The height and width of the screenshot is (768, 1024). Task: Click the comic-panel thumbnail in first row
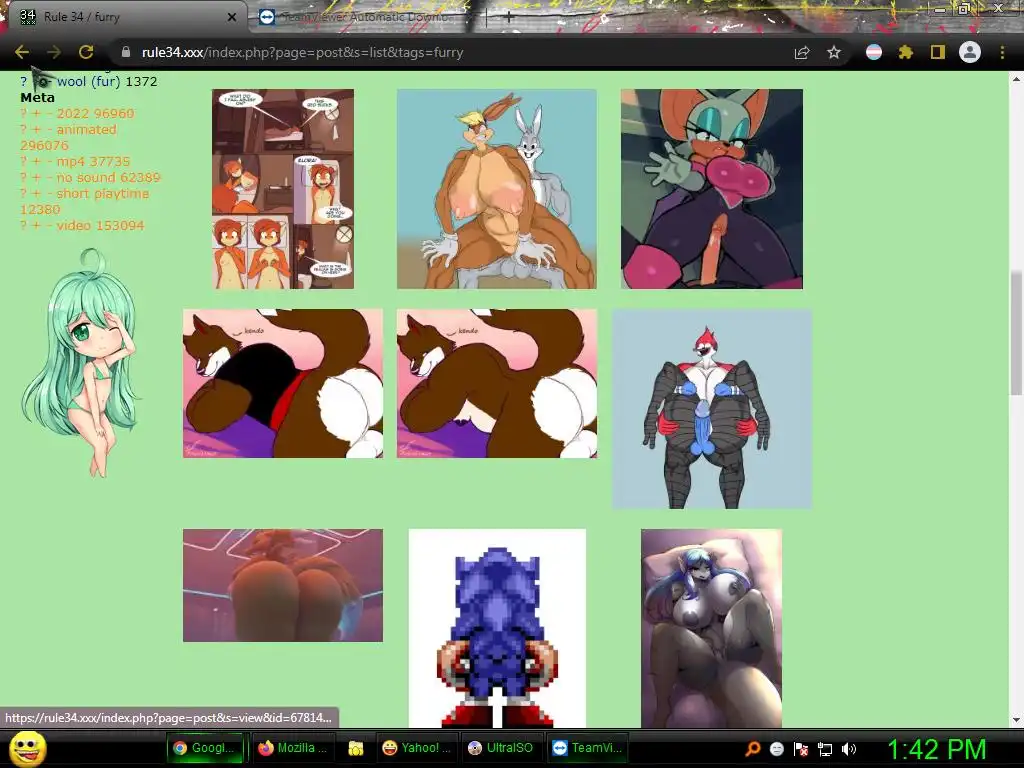pyautogui.click(x=283, y=189)
